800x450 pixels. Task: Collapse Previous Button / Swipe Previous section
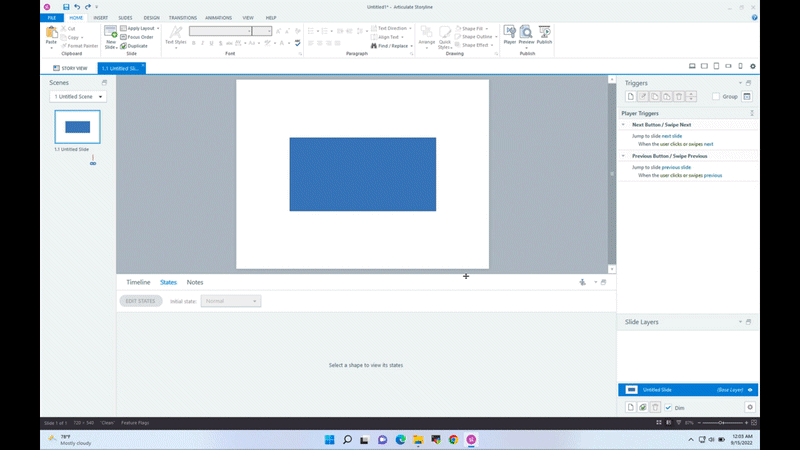tap(624, 156)
